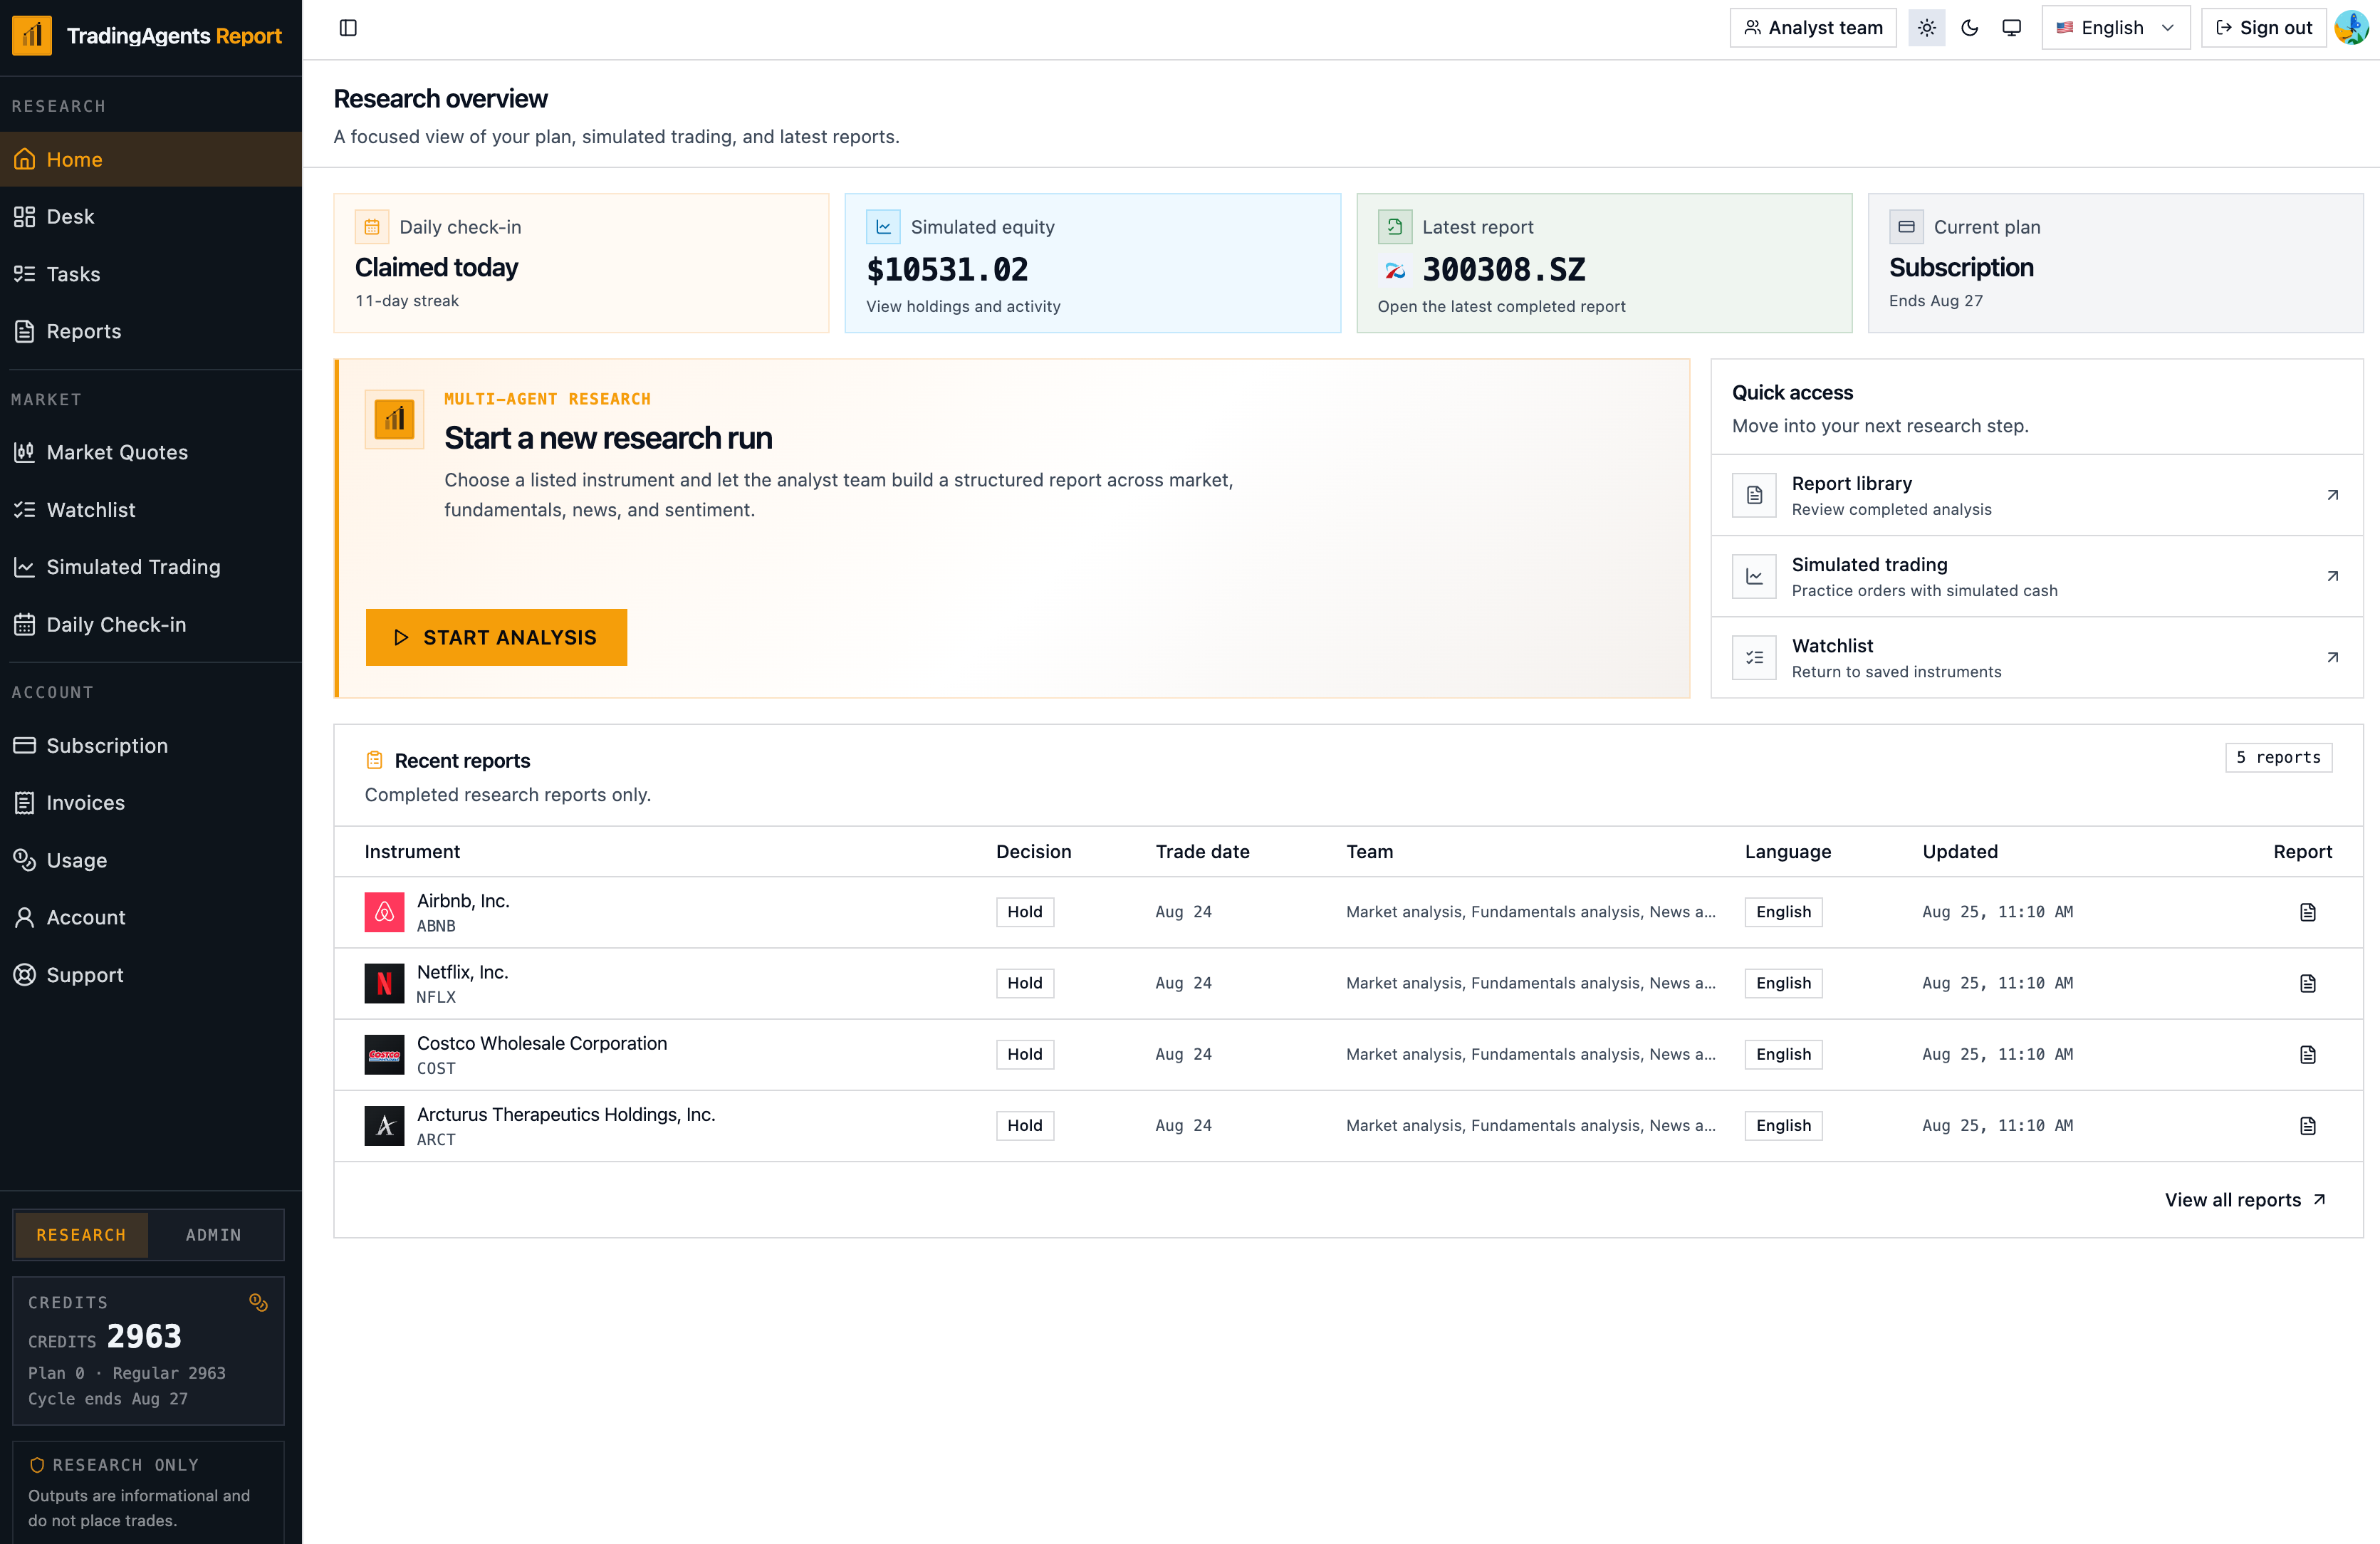The width and height of the screenshot is (2380, 1544).
Task: Click the Sign out button
Action: click(2263, 28)
